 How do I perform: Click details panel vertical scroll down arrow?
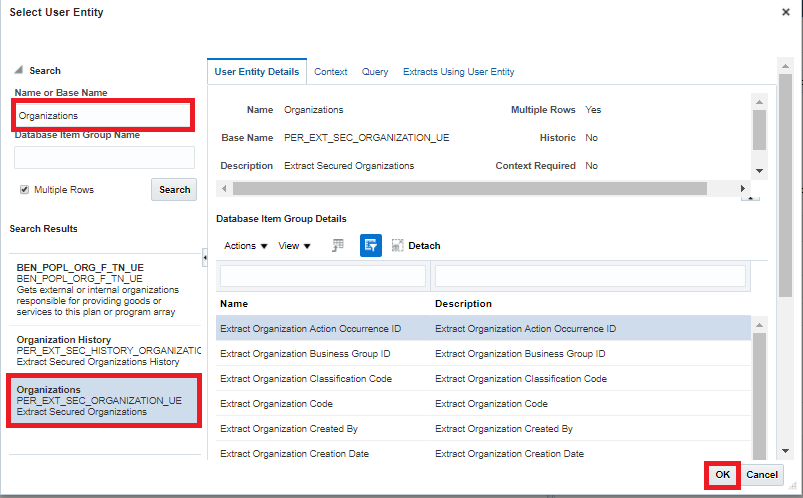(x=759, y=171)
